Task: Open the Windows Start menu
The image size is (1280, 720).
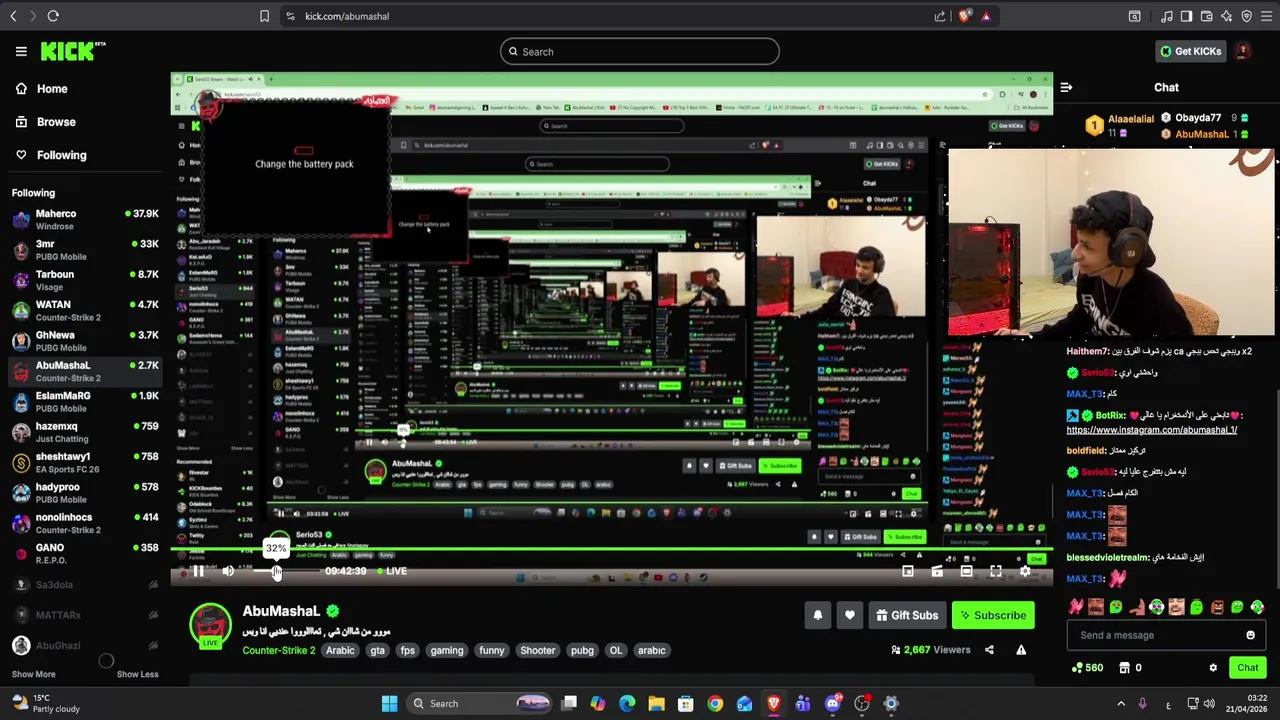Action: click(389, 704)
